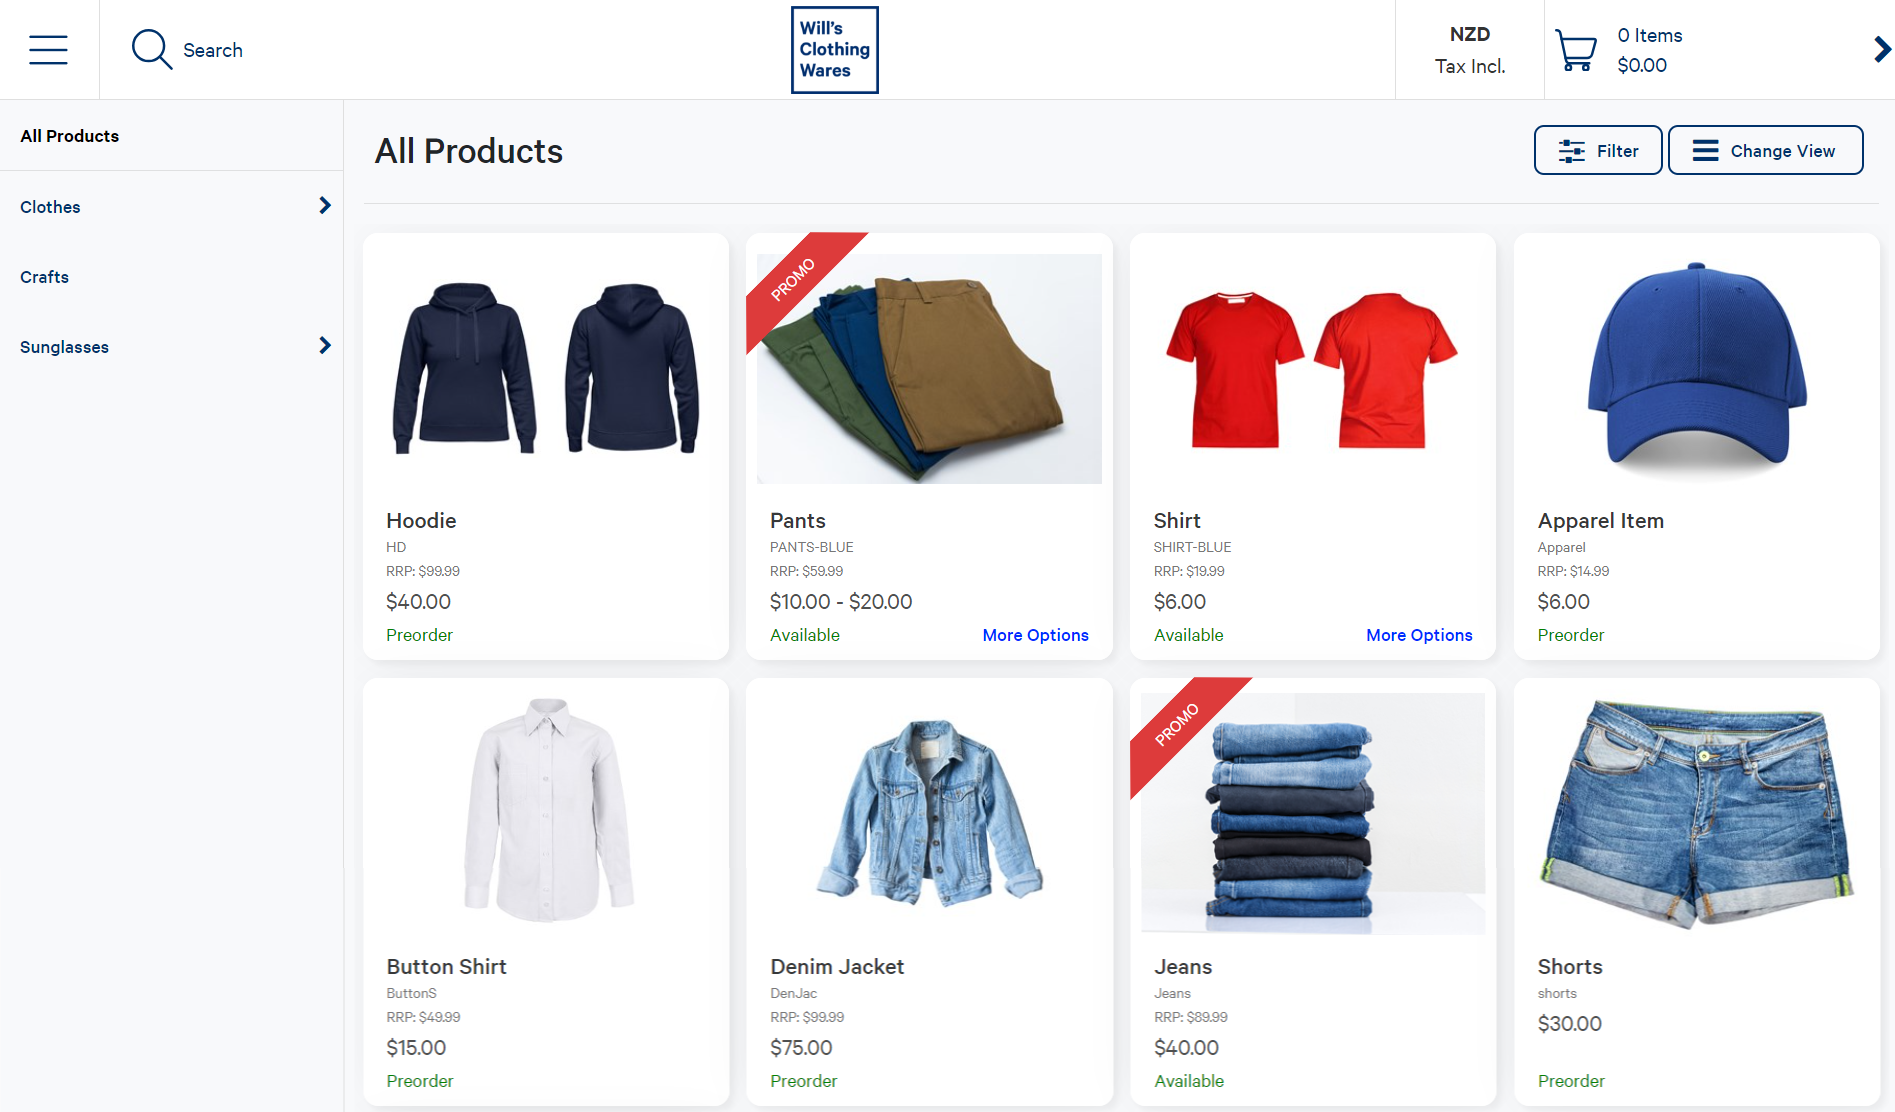Click the blue cap Apparel Item image

tap(1696, 368)
